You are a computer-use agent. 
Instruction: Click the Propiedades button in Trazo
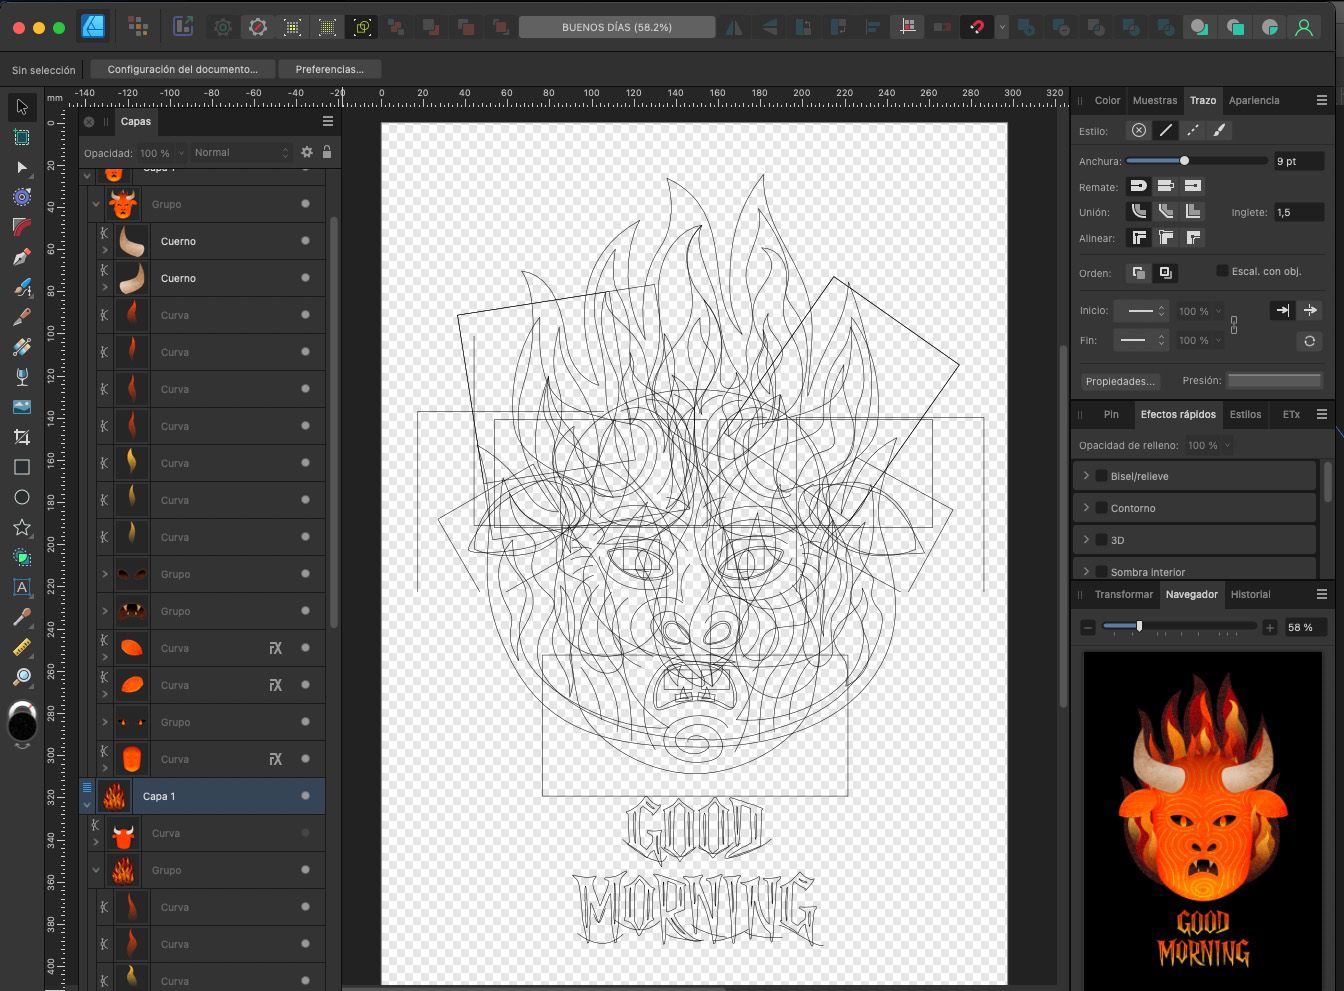pos(1120,381)
